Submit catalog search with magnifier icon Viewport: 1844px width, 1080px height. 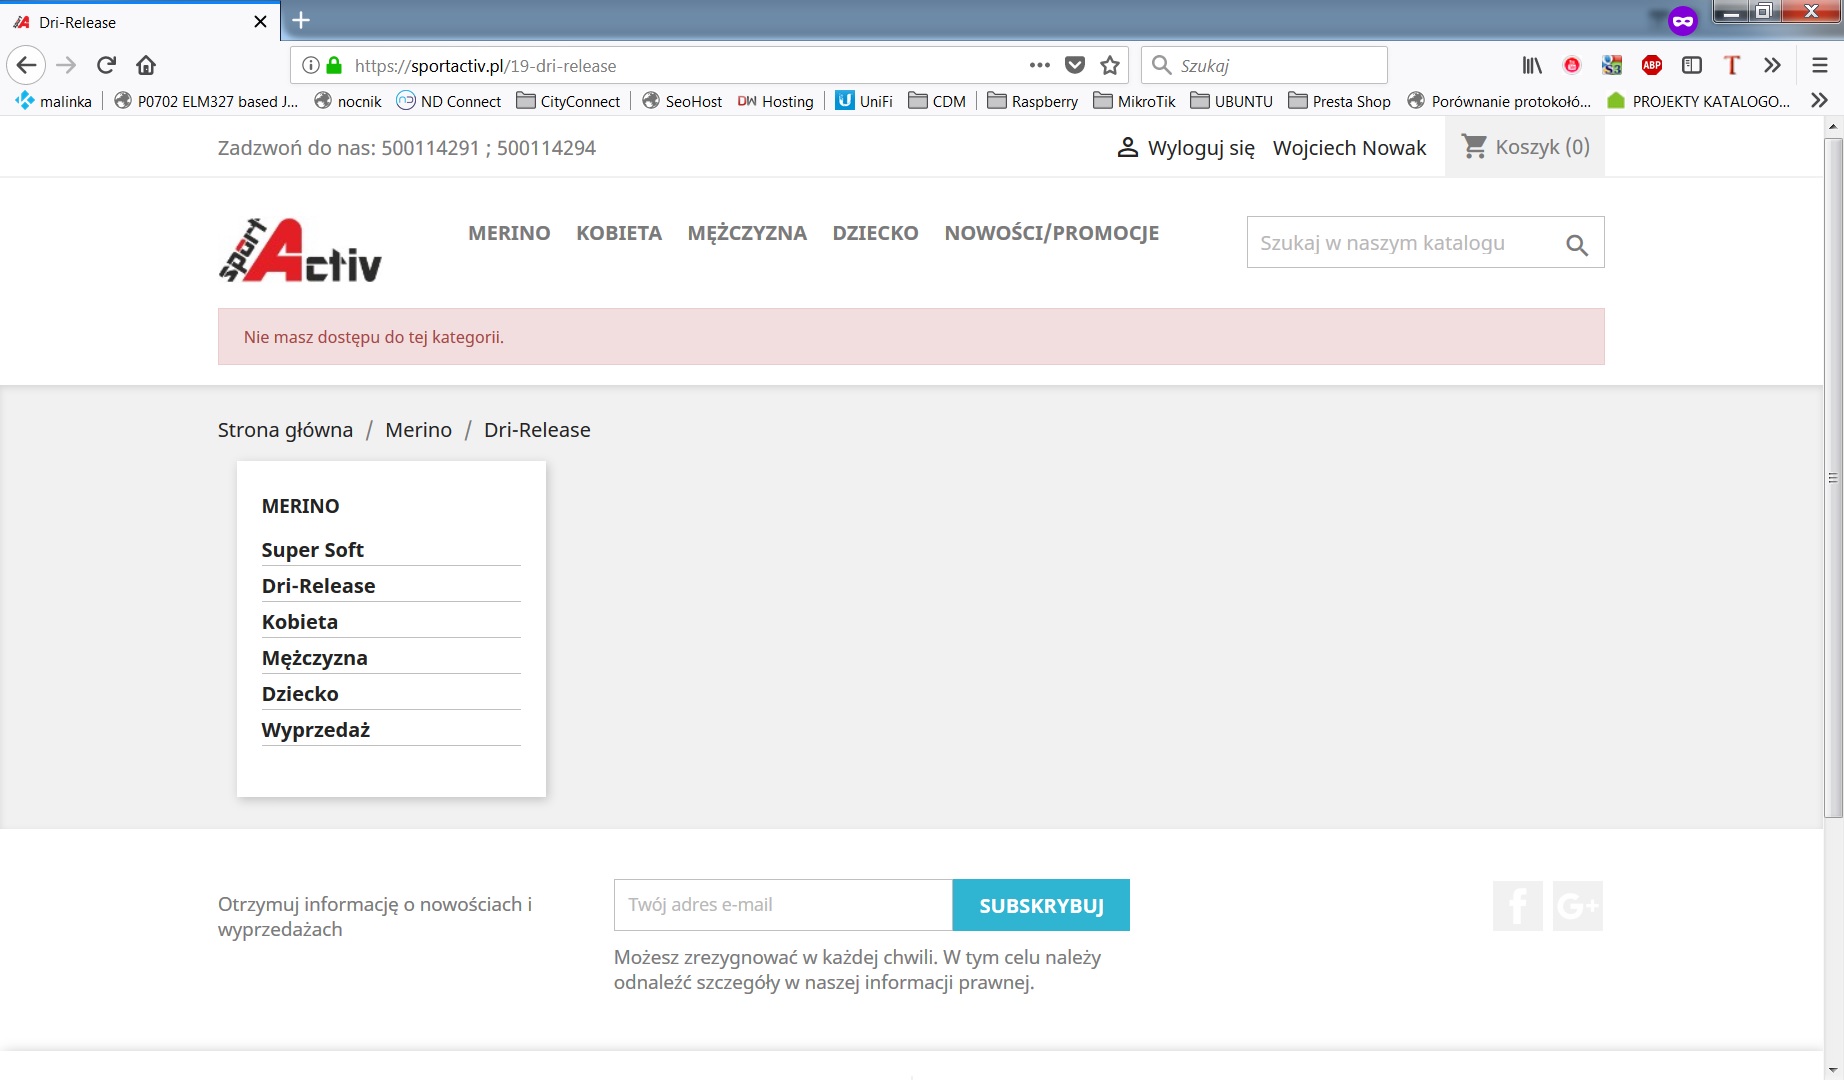[x=1577, y=244]
